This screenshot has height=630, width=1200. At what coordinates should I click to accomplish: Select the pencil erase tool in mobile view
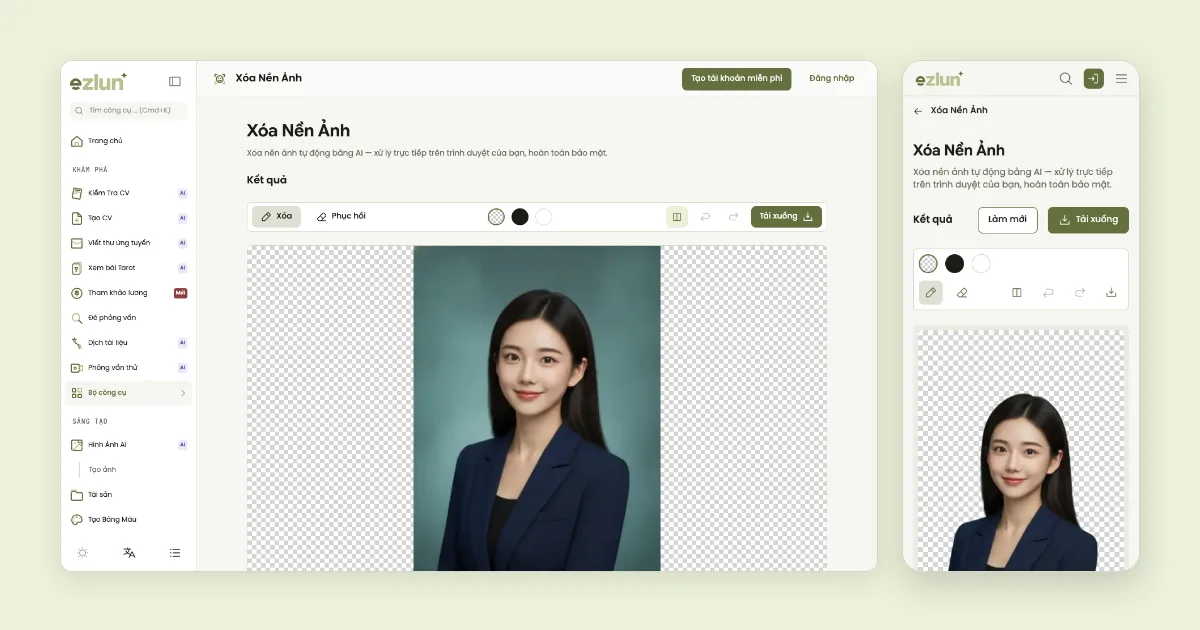tap(930, 293)
